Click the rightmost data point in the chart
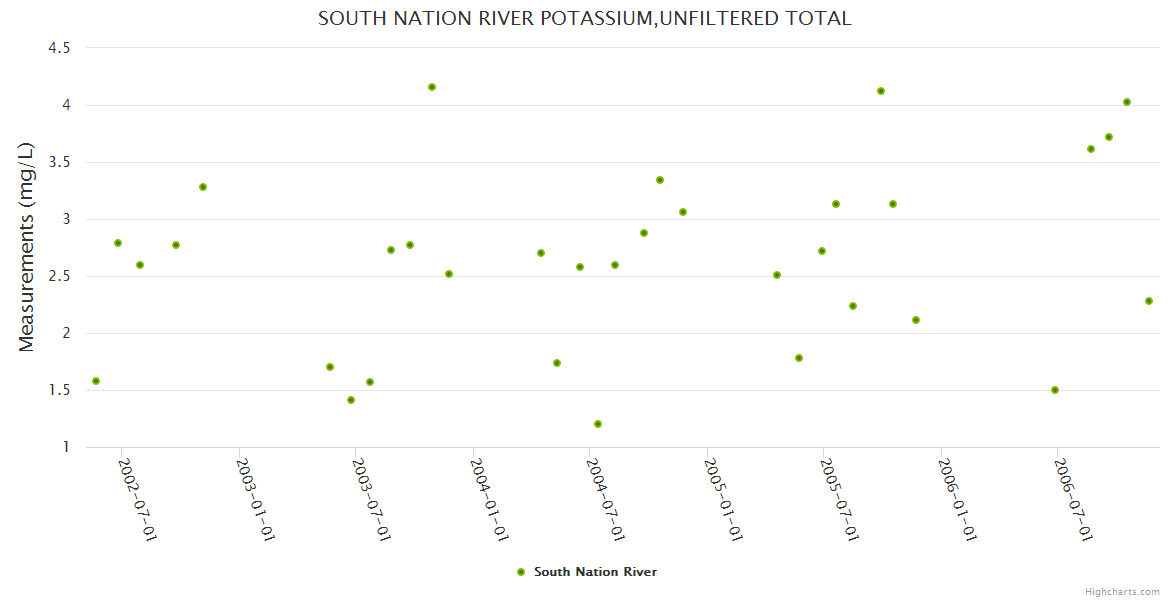This screenshot has height=600, width=1170. click(1149, 301)
